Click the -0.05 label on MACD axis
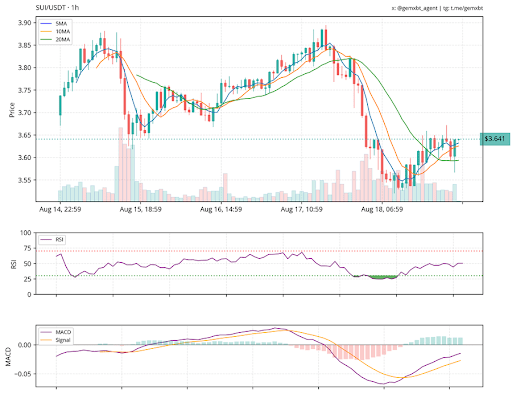Viewport: 512px width, 394px height. pos(23,374)
